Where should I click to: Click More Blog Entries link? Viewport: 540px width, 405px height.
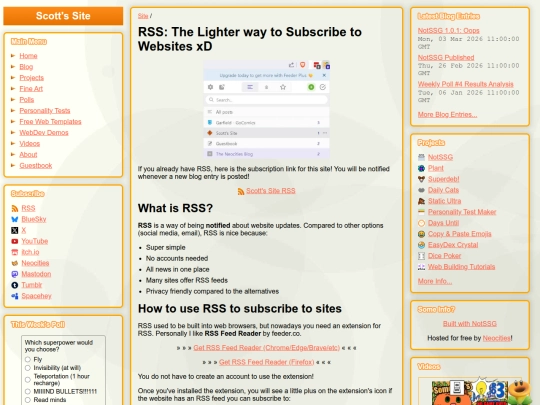[447, 115]
